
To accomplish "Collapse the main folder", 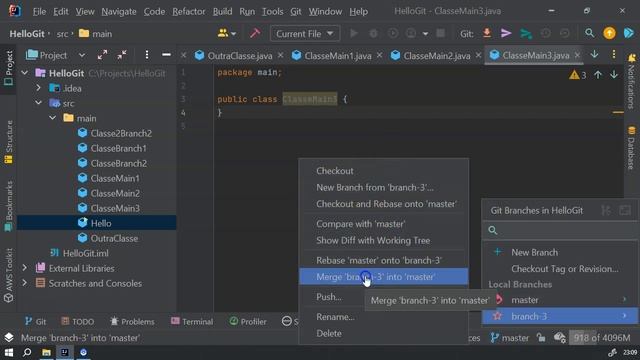I will [x=53, y=118].
